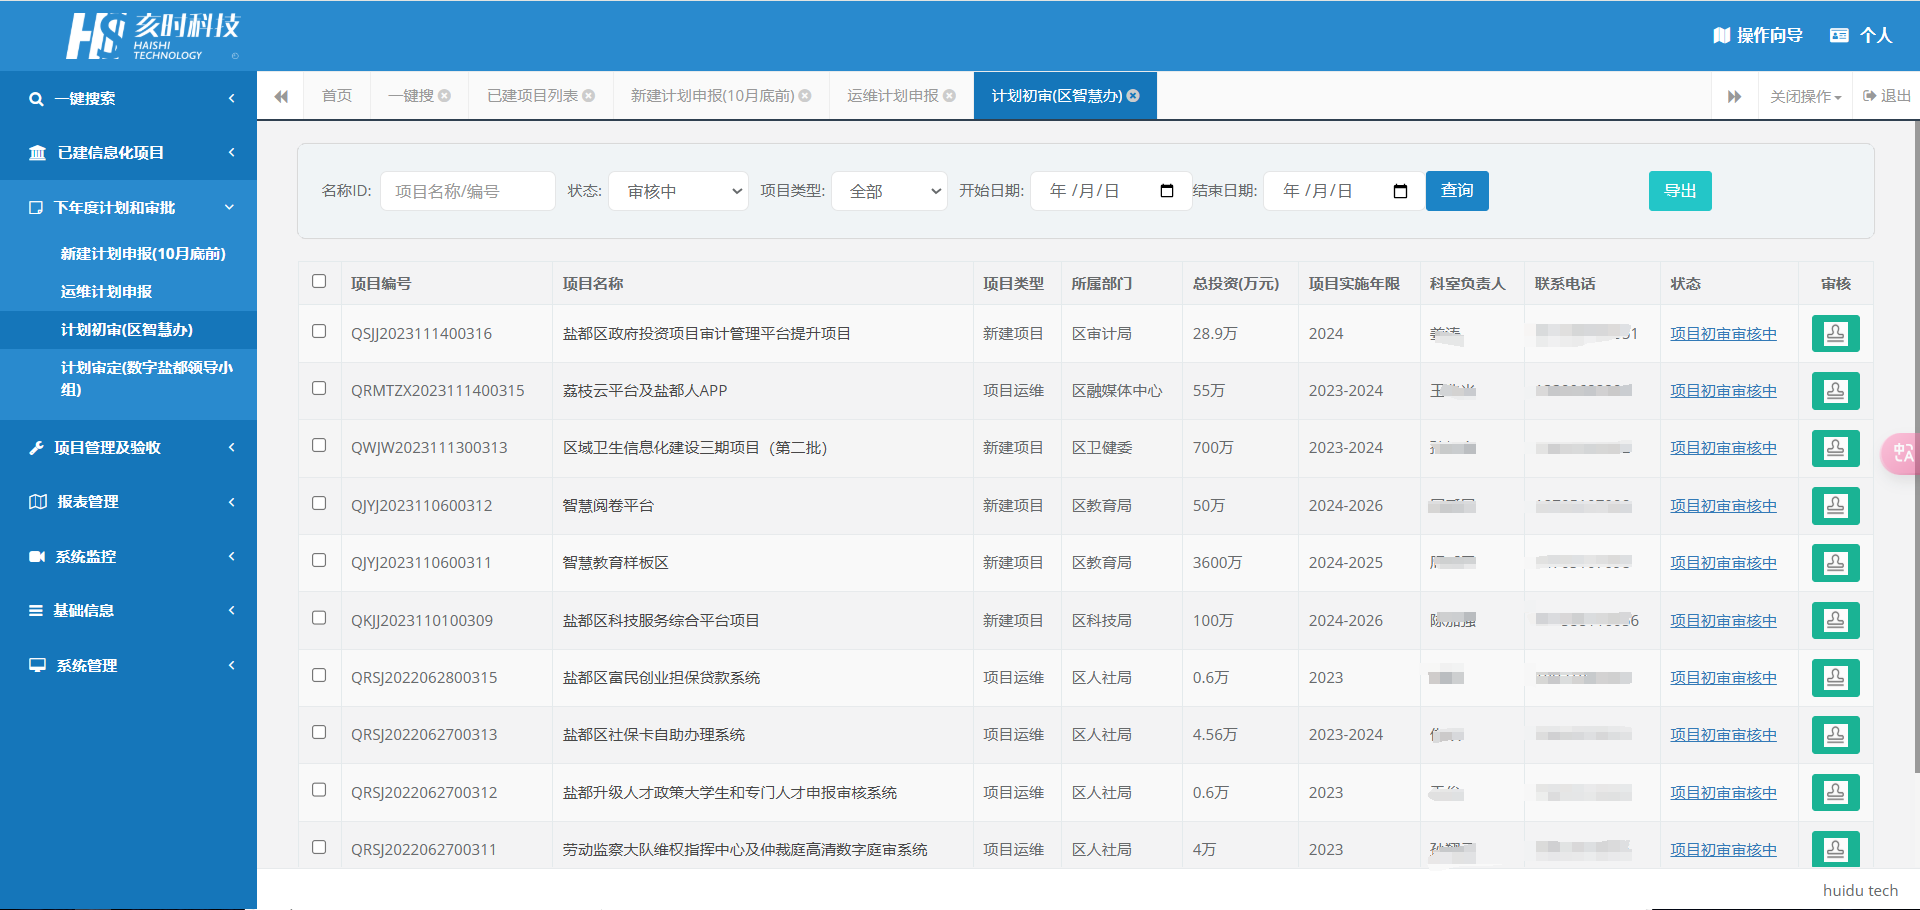Close the 已建项目列表 tab
The image size is (1920, 910).
[589, 96]
